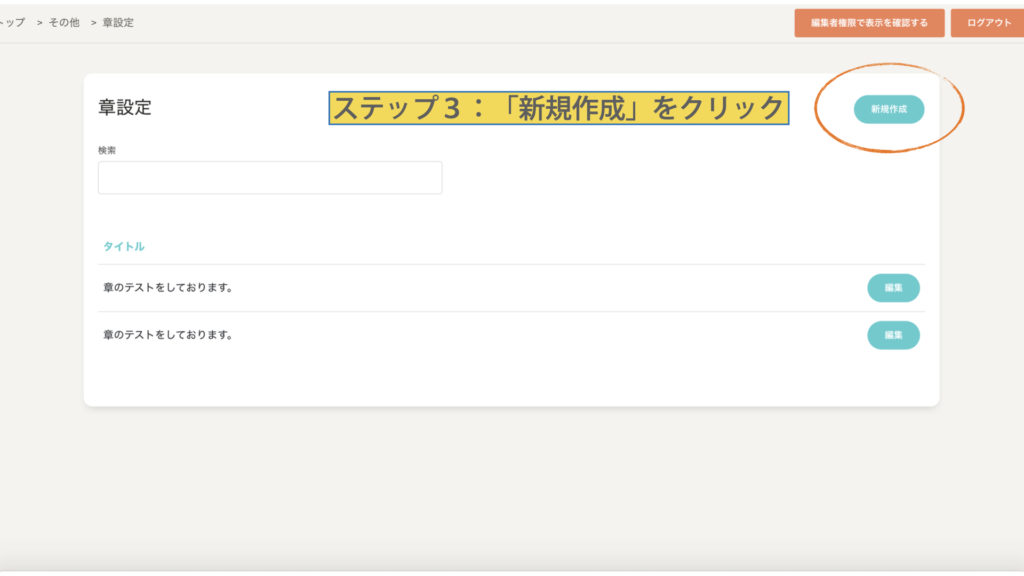Viewport: 1024px width, 576px height.
Task: Focus the 検索 text input field
Action: (x=270, y=178)
